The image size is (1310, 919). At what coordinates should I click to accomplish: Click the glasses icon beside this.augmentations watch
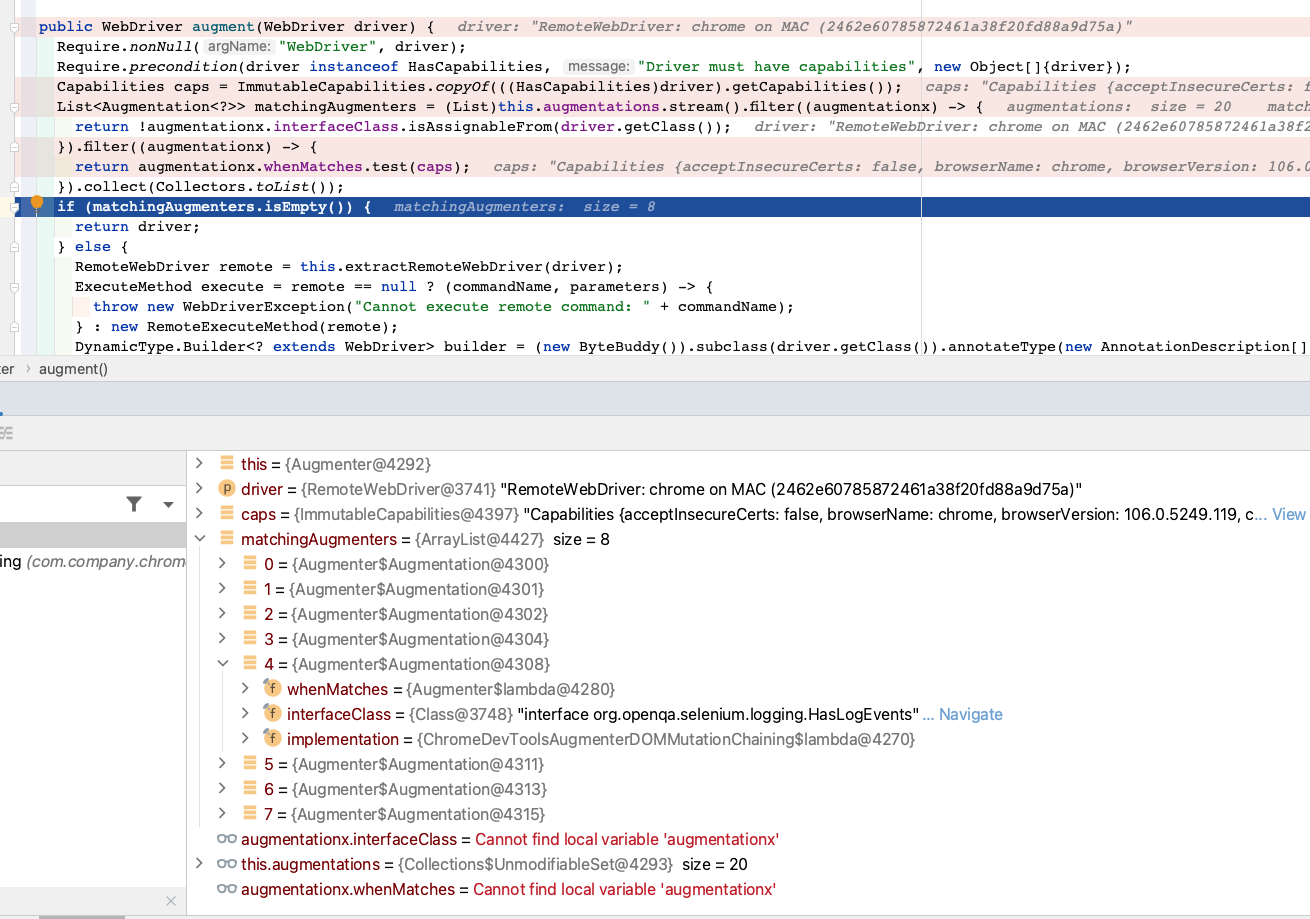pyautogui.click(x=225, y=864)
